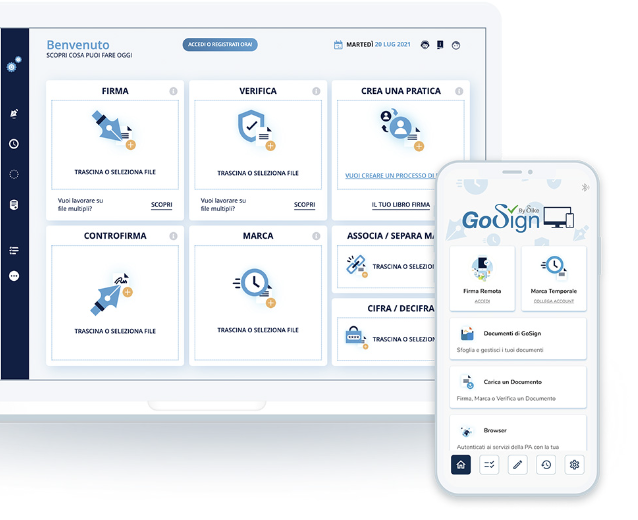The image size is (638, 520).
Task: Select history clock tab in phone bar
Action: coord(546,465)
